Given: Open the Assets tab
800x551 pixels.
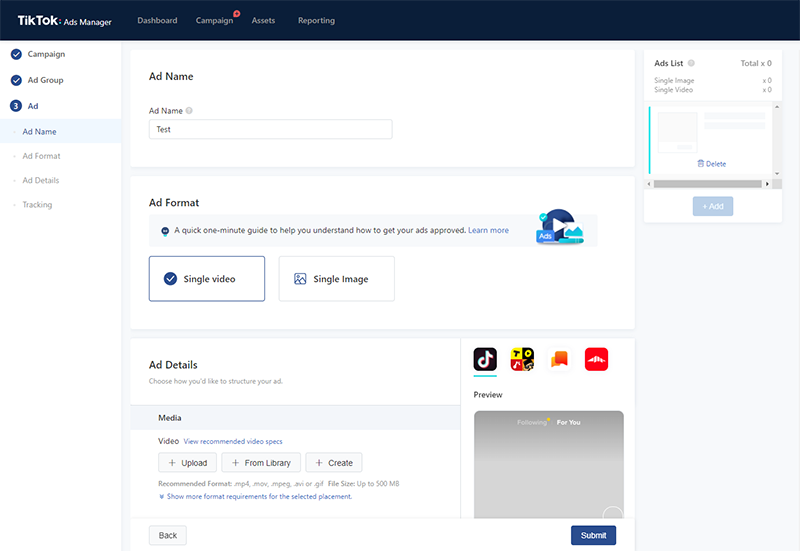Looking at the screenshot, I should pyautogui.click(x=263, y=20).
